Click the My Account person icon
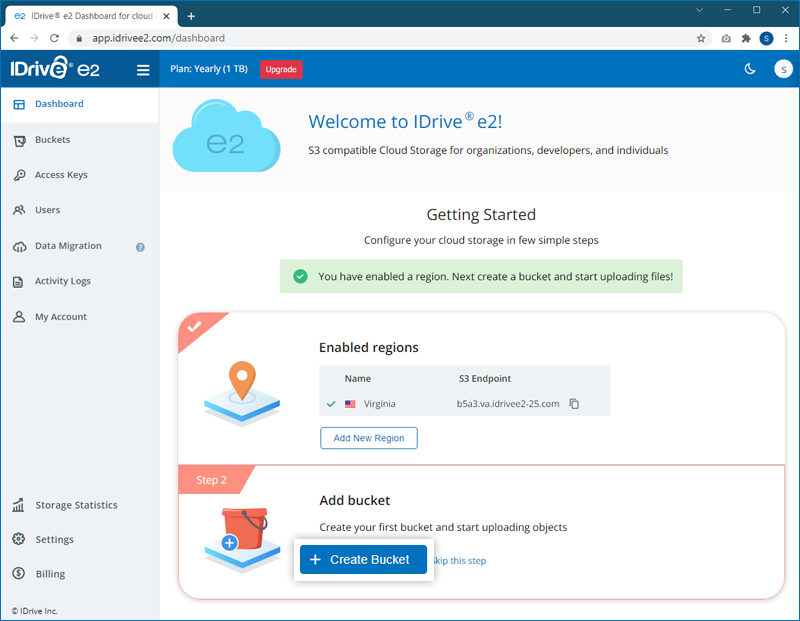 (x=19, y=317)
